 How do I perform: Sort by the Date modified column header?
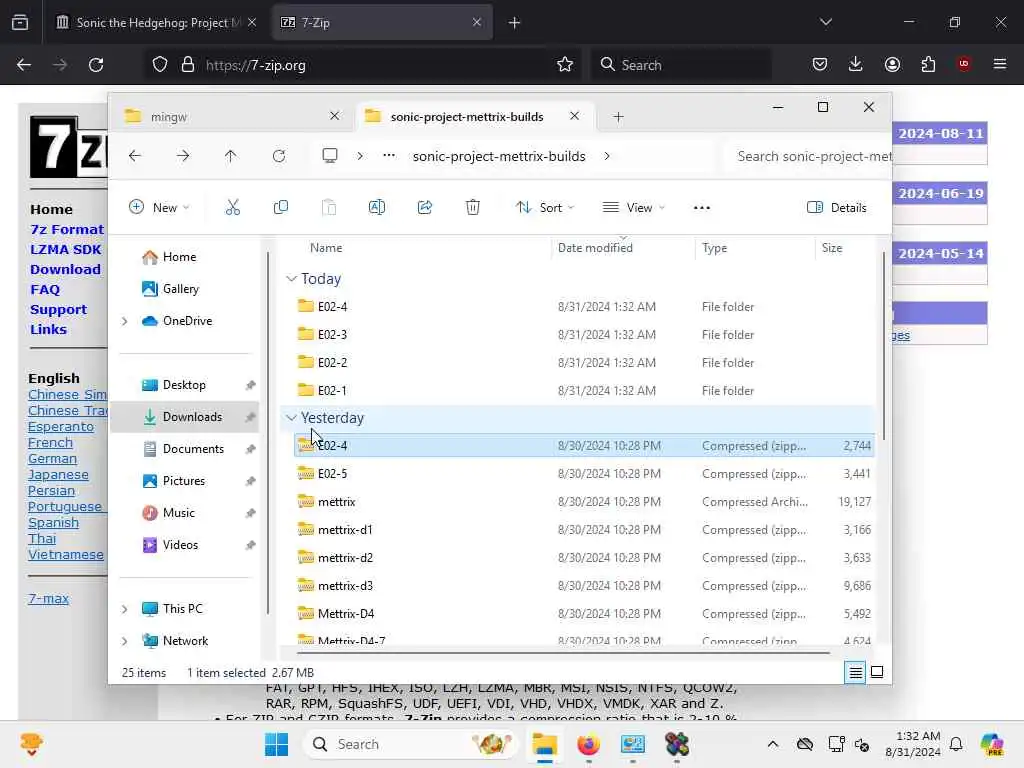623,248
